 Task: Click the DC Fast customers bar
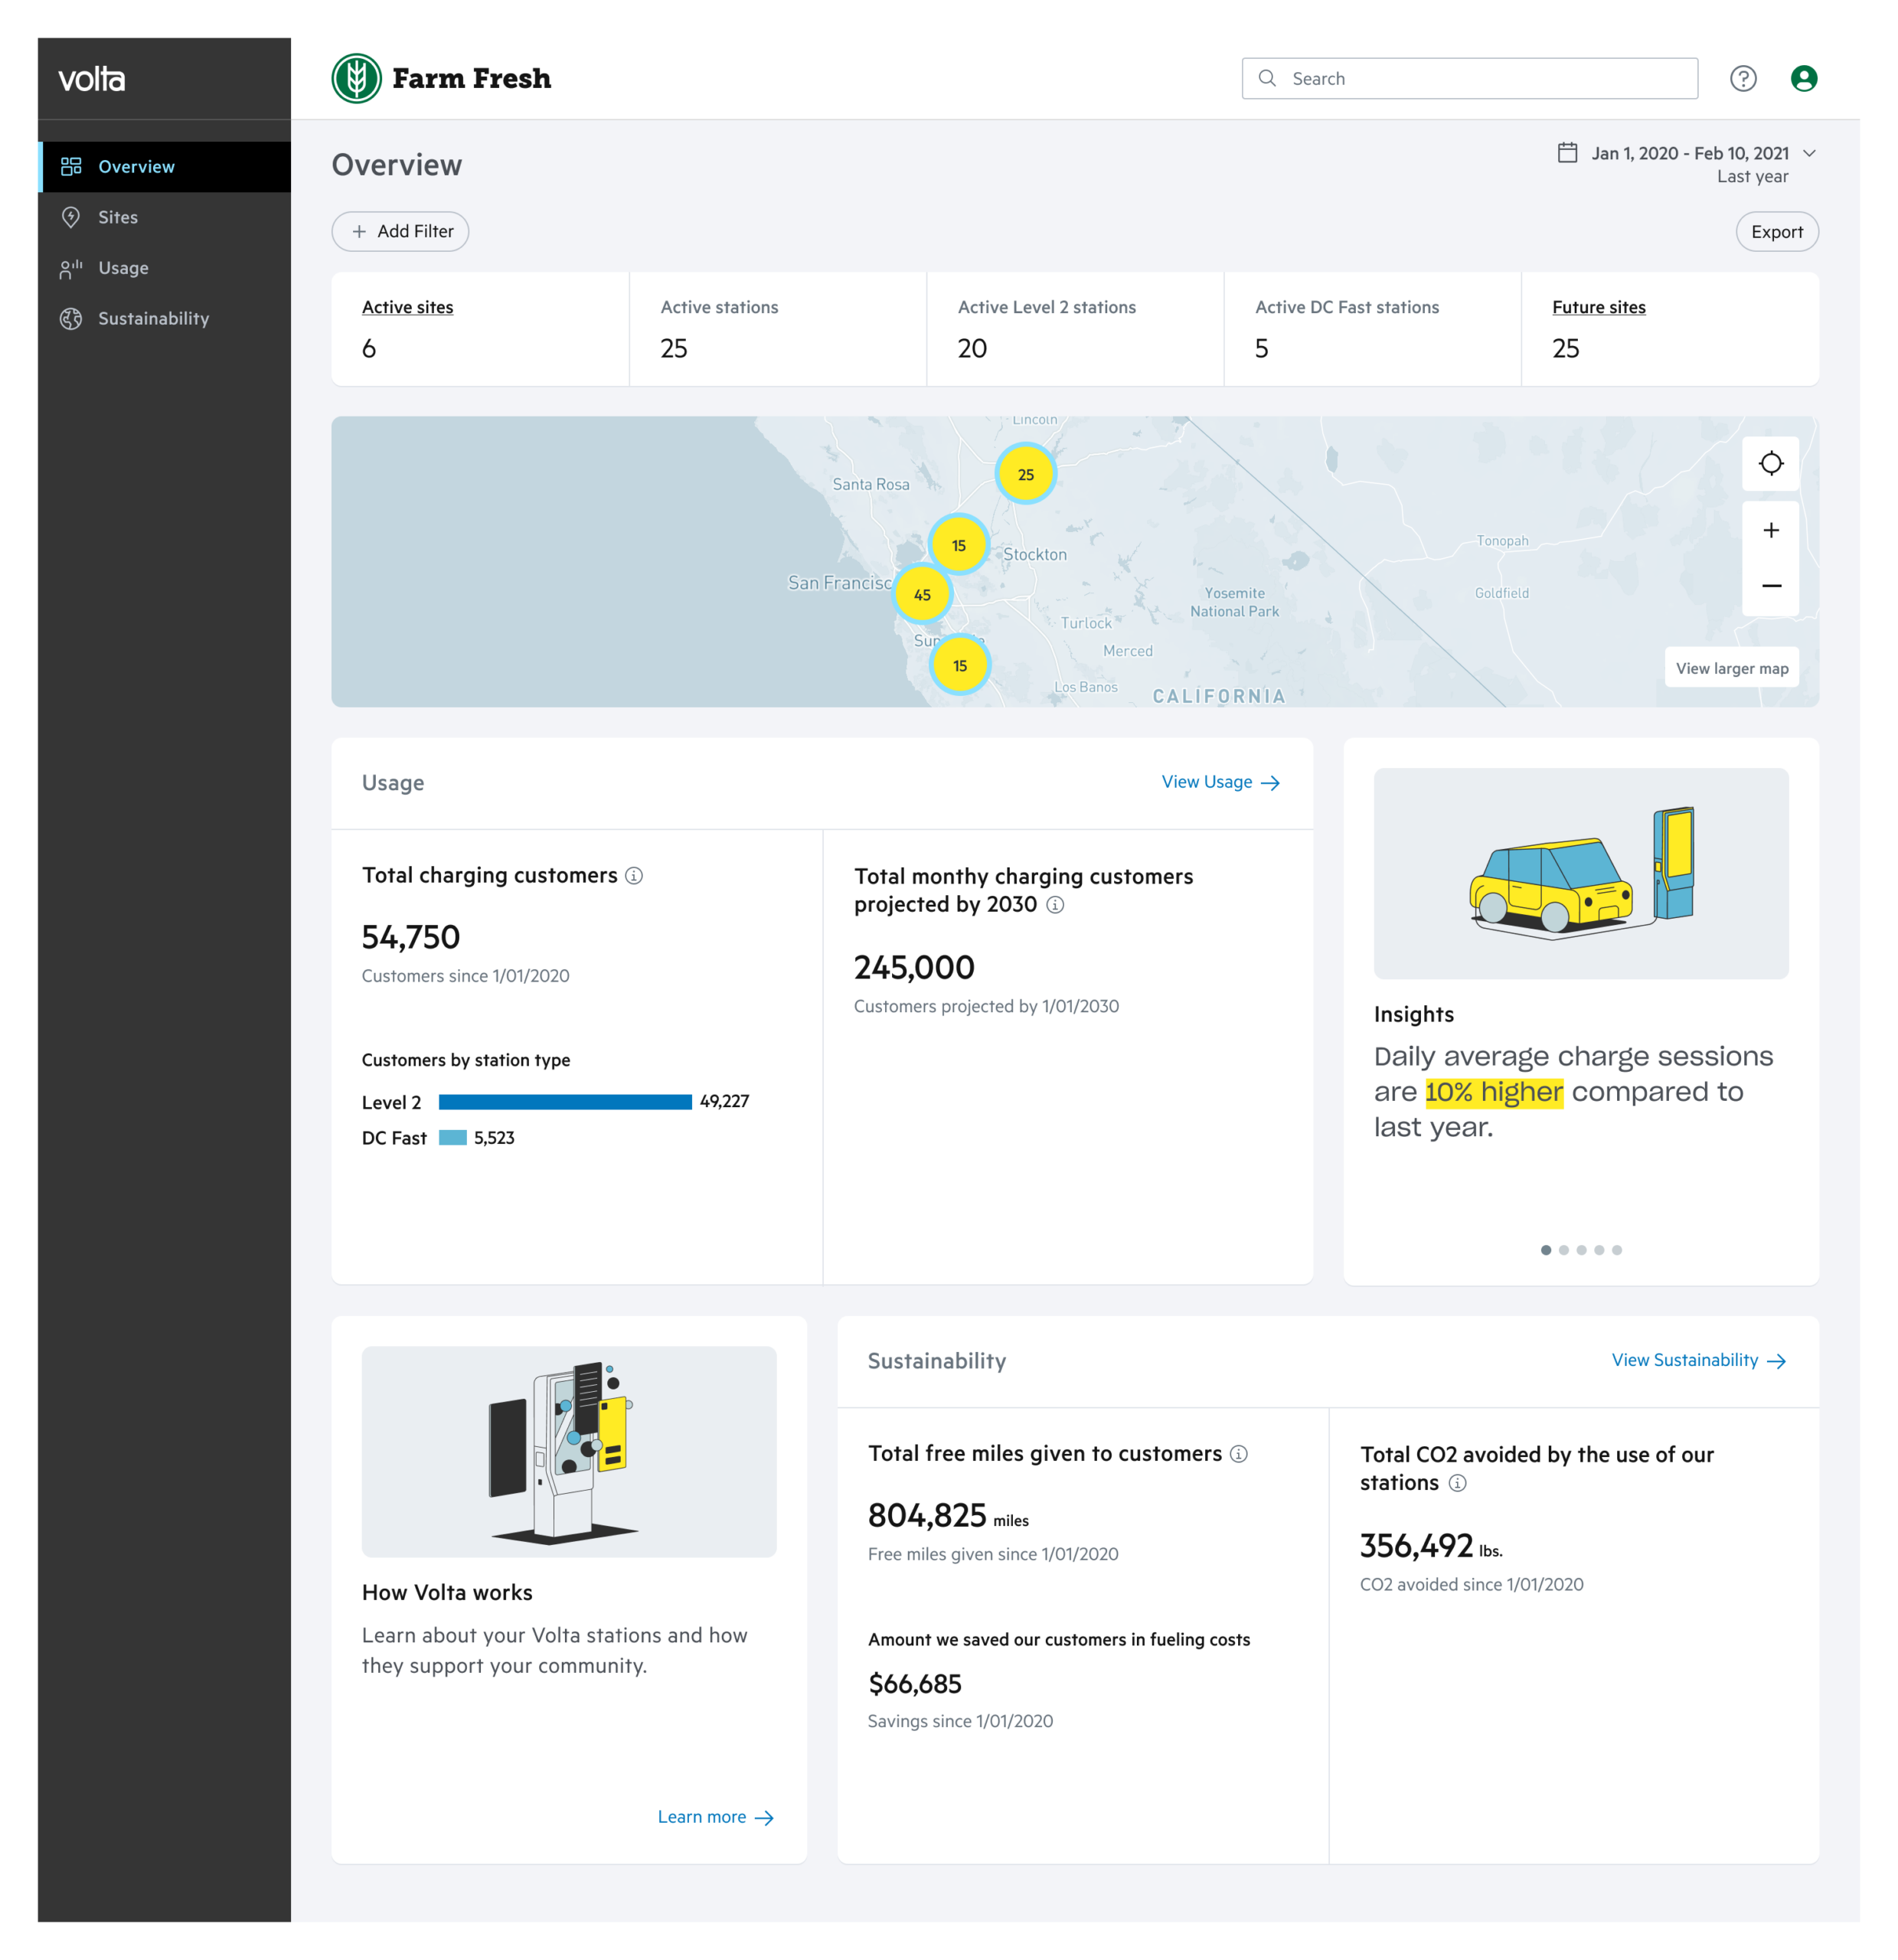click(x=453, y=1138)
